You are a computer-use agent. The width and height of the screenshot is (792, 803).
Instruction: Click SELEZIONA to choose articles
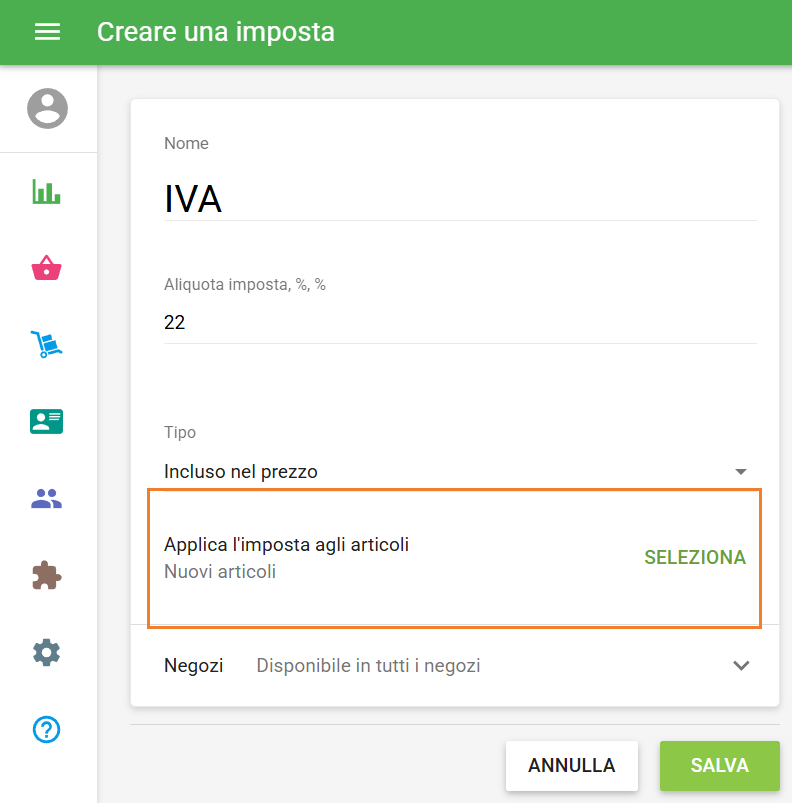pos(695,558)
